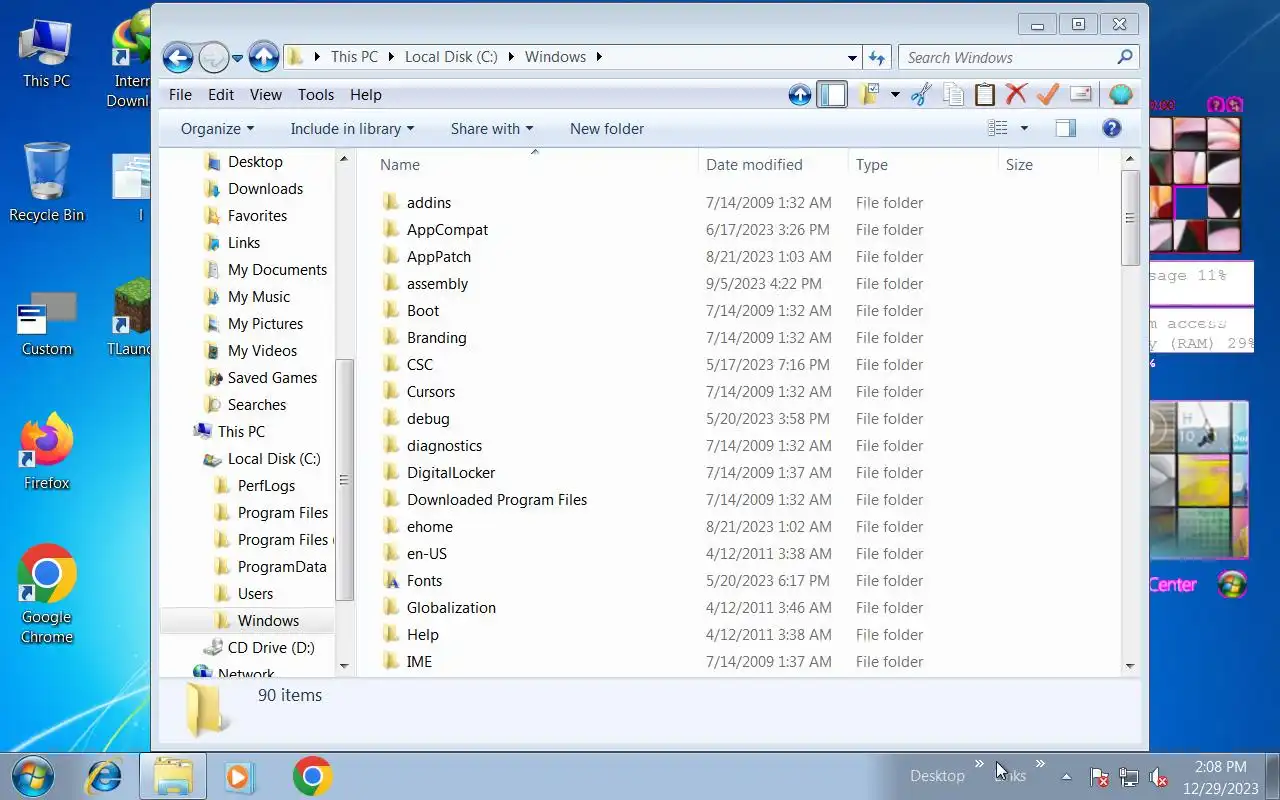This screenshot has width=1280, height=800.
Task: Click the navigation pane scrollbar thumb
Action: pos(344,479)
